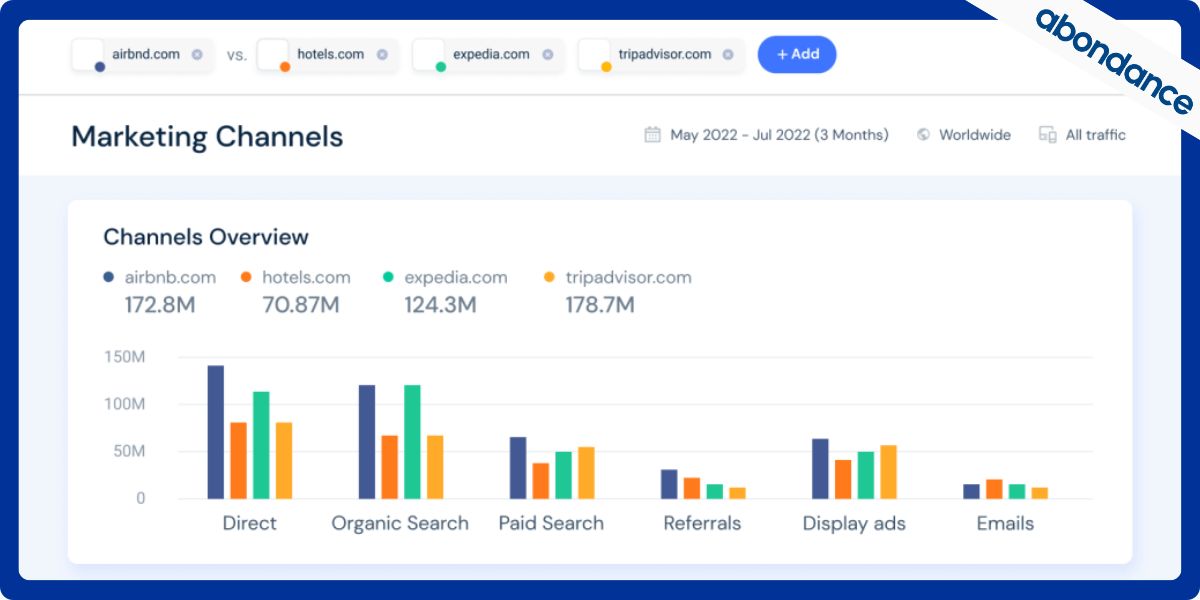Click expedia.com legend label

coord(456,277)
